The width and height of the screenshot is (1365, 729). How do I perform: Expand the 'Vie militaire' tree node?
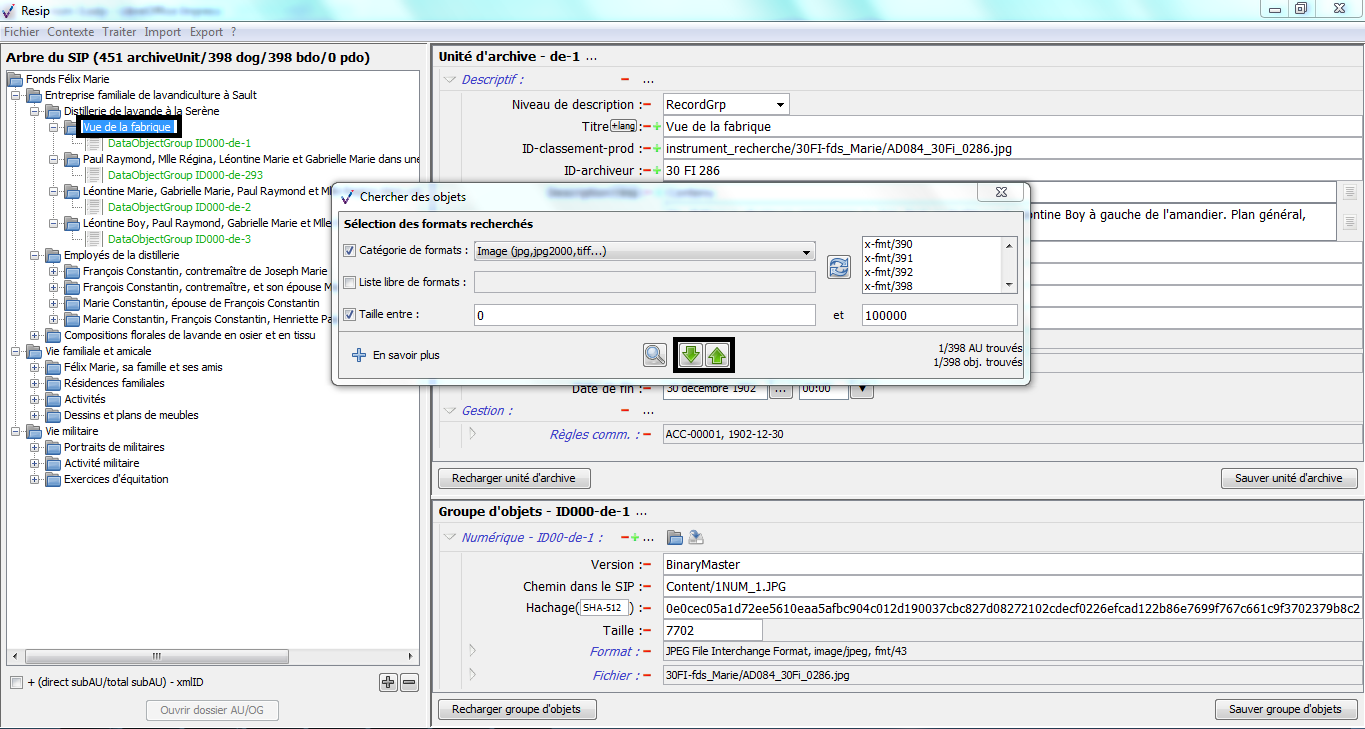pyautogui.click(x=16, y=431)
